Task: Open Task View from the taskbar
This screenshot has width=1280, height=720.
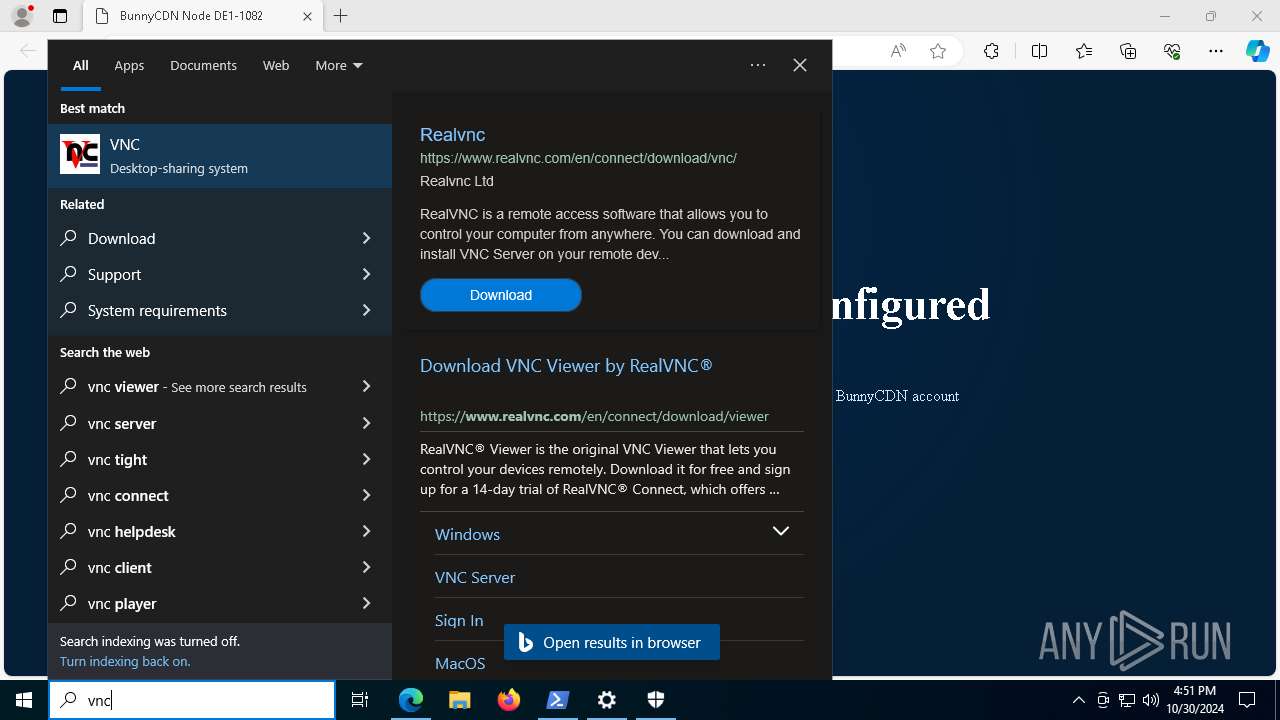Action: 360,700
